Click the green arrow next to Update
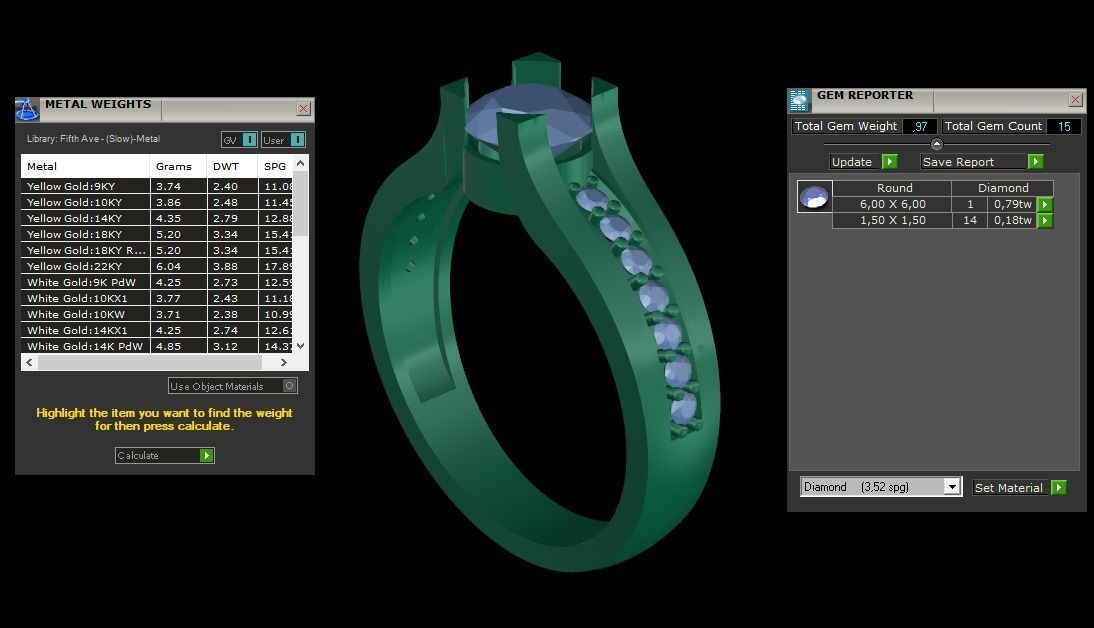The height and width of the screenshot is (628, 1094). (890, 162)
